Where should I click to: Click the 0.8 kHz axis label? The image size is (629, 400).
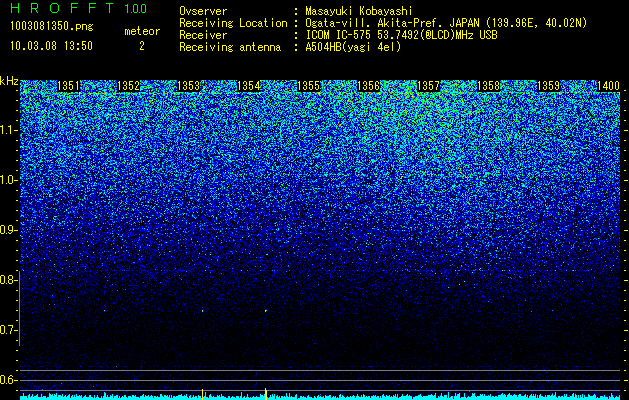[x=7, y=280]
